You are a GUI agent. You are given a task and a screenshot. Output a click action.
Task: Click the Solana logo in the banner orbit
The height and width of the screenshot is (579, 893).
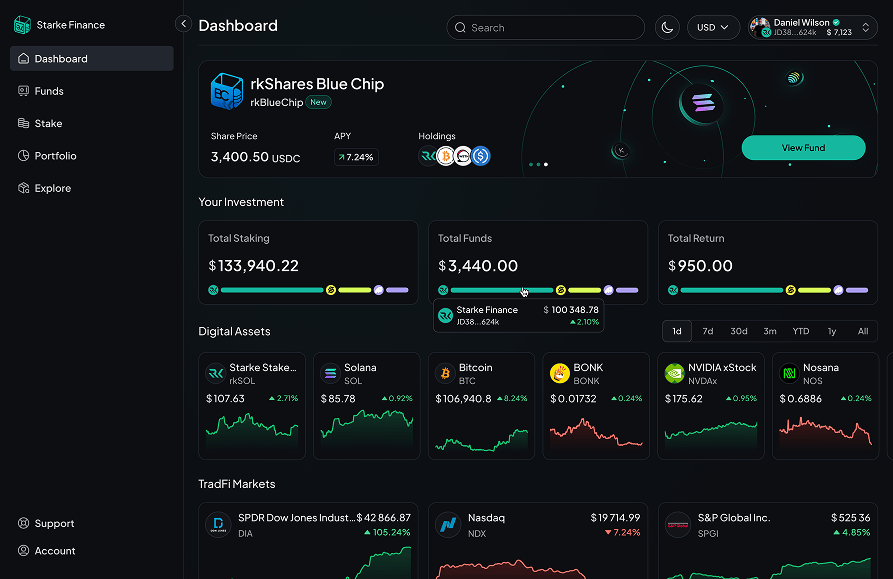[703, 103]
